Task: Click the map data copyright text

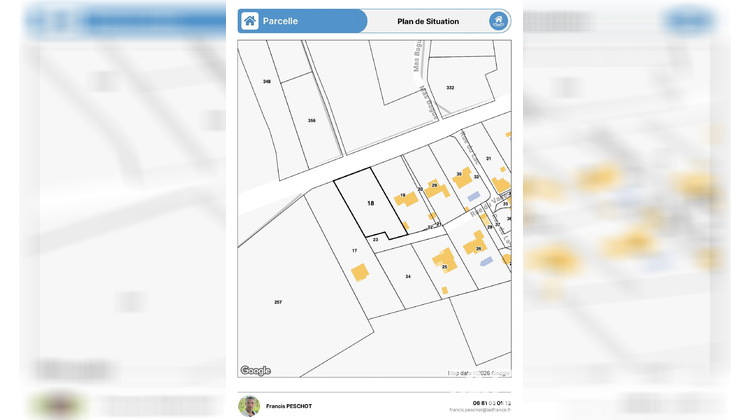Action: tap(479, 372)
